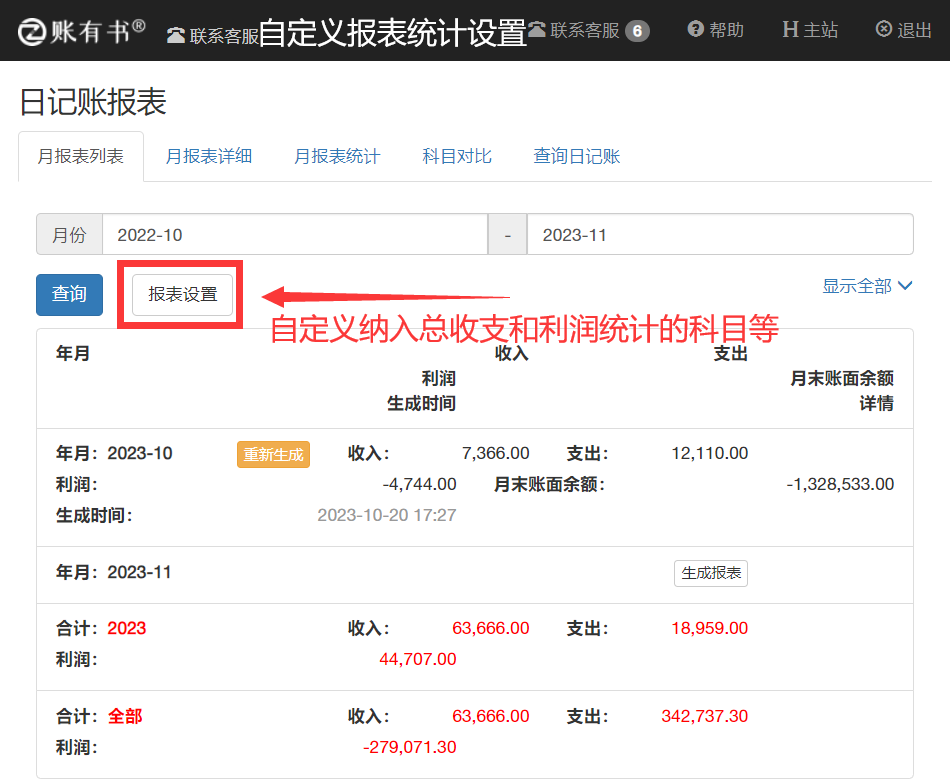Expand the 显示全部 chevron
Screen dimensions: 950x782
(x=906, y=286)
